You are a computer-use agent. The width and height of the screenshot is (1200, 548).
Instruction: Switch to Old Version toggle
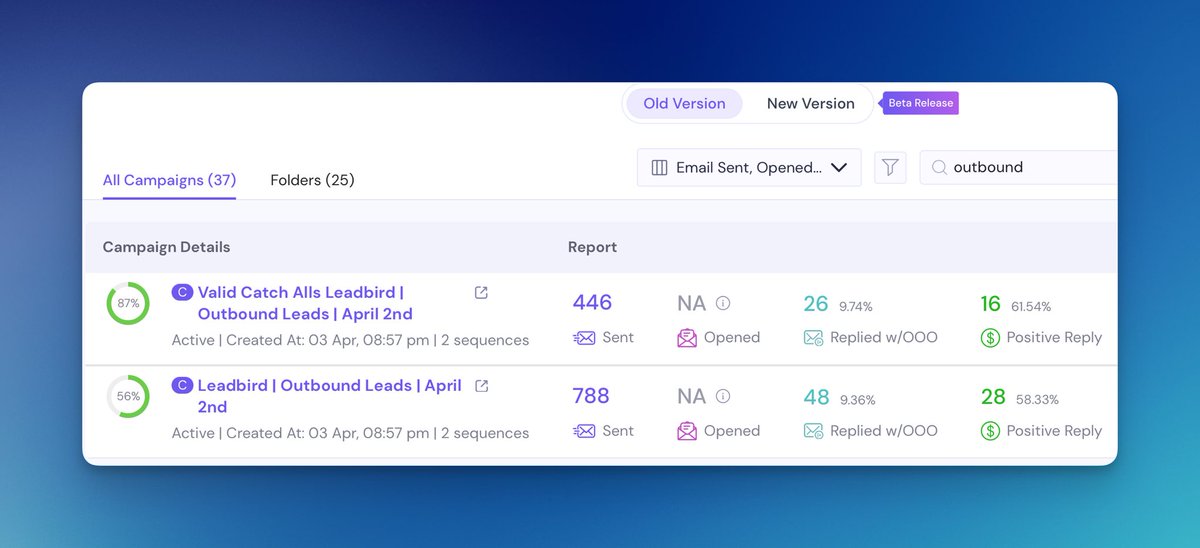684,103
